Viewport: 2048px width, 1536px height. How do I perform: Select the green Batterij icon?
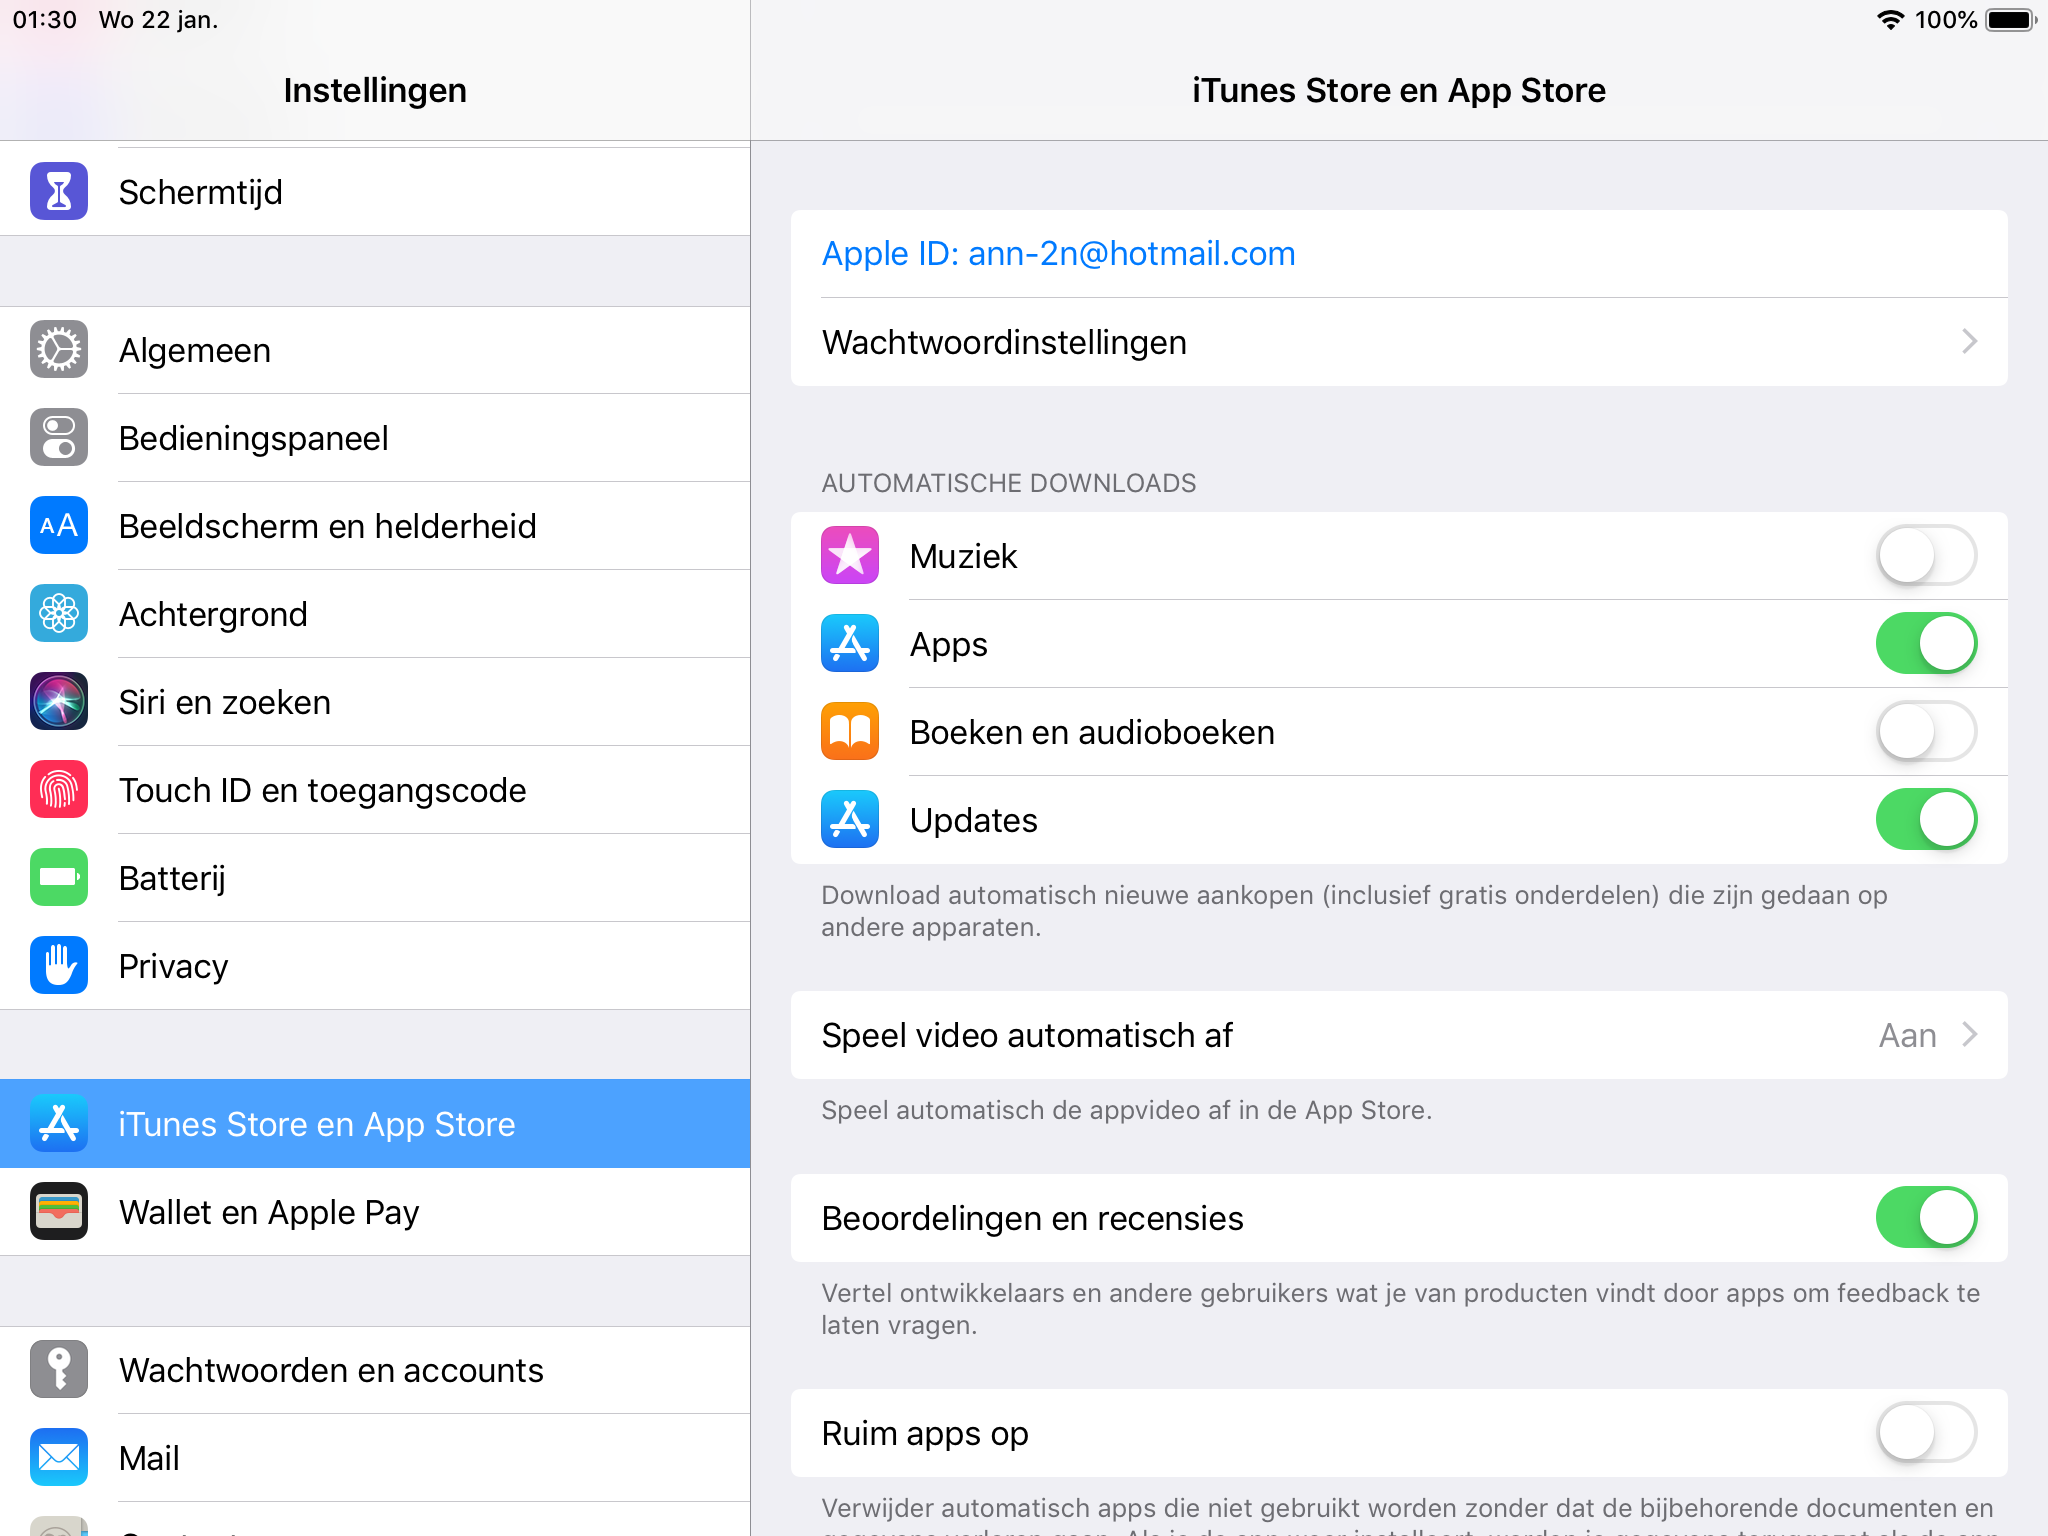click(59, 878)
